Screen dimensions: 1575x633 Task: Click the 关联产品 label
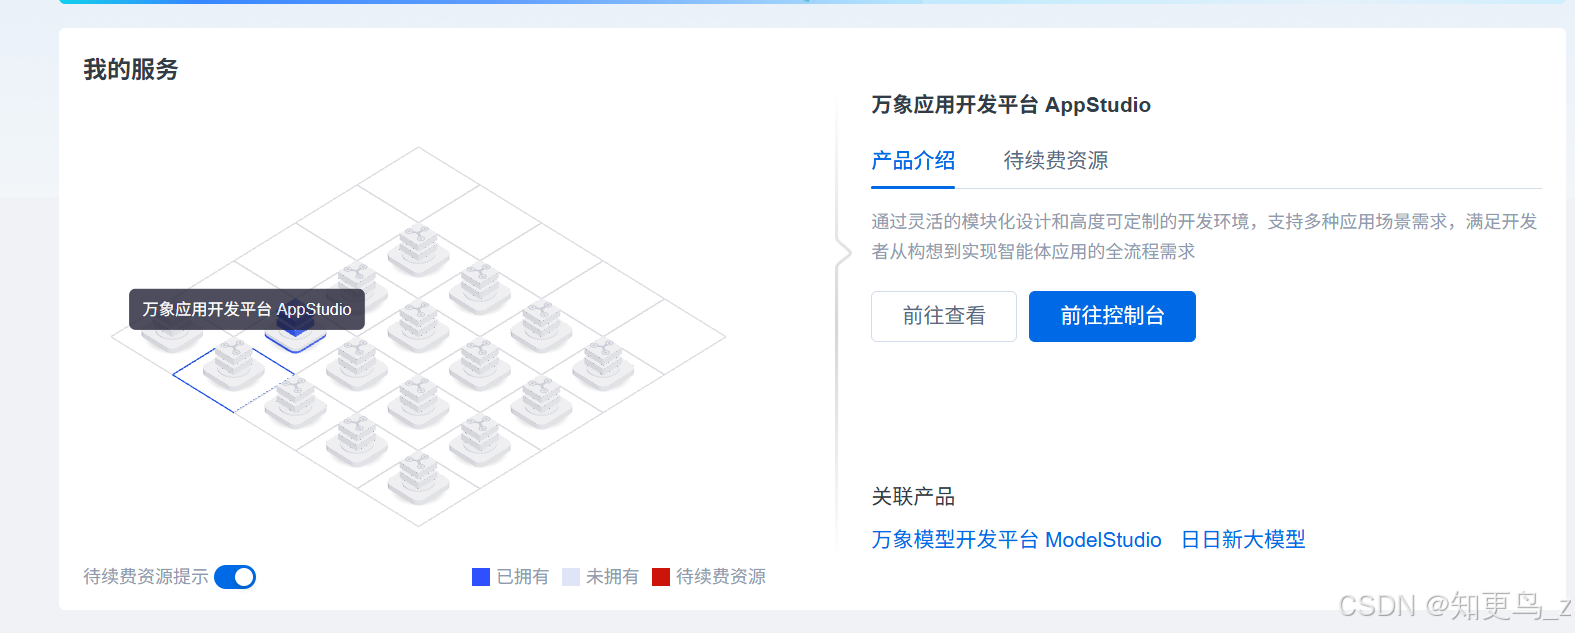coord(913,497)
